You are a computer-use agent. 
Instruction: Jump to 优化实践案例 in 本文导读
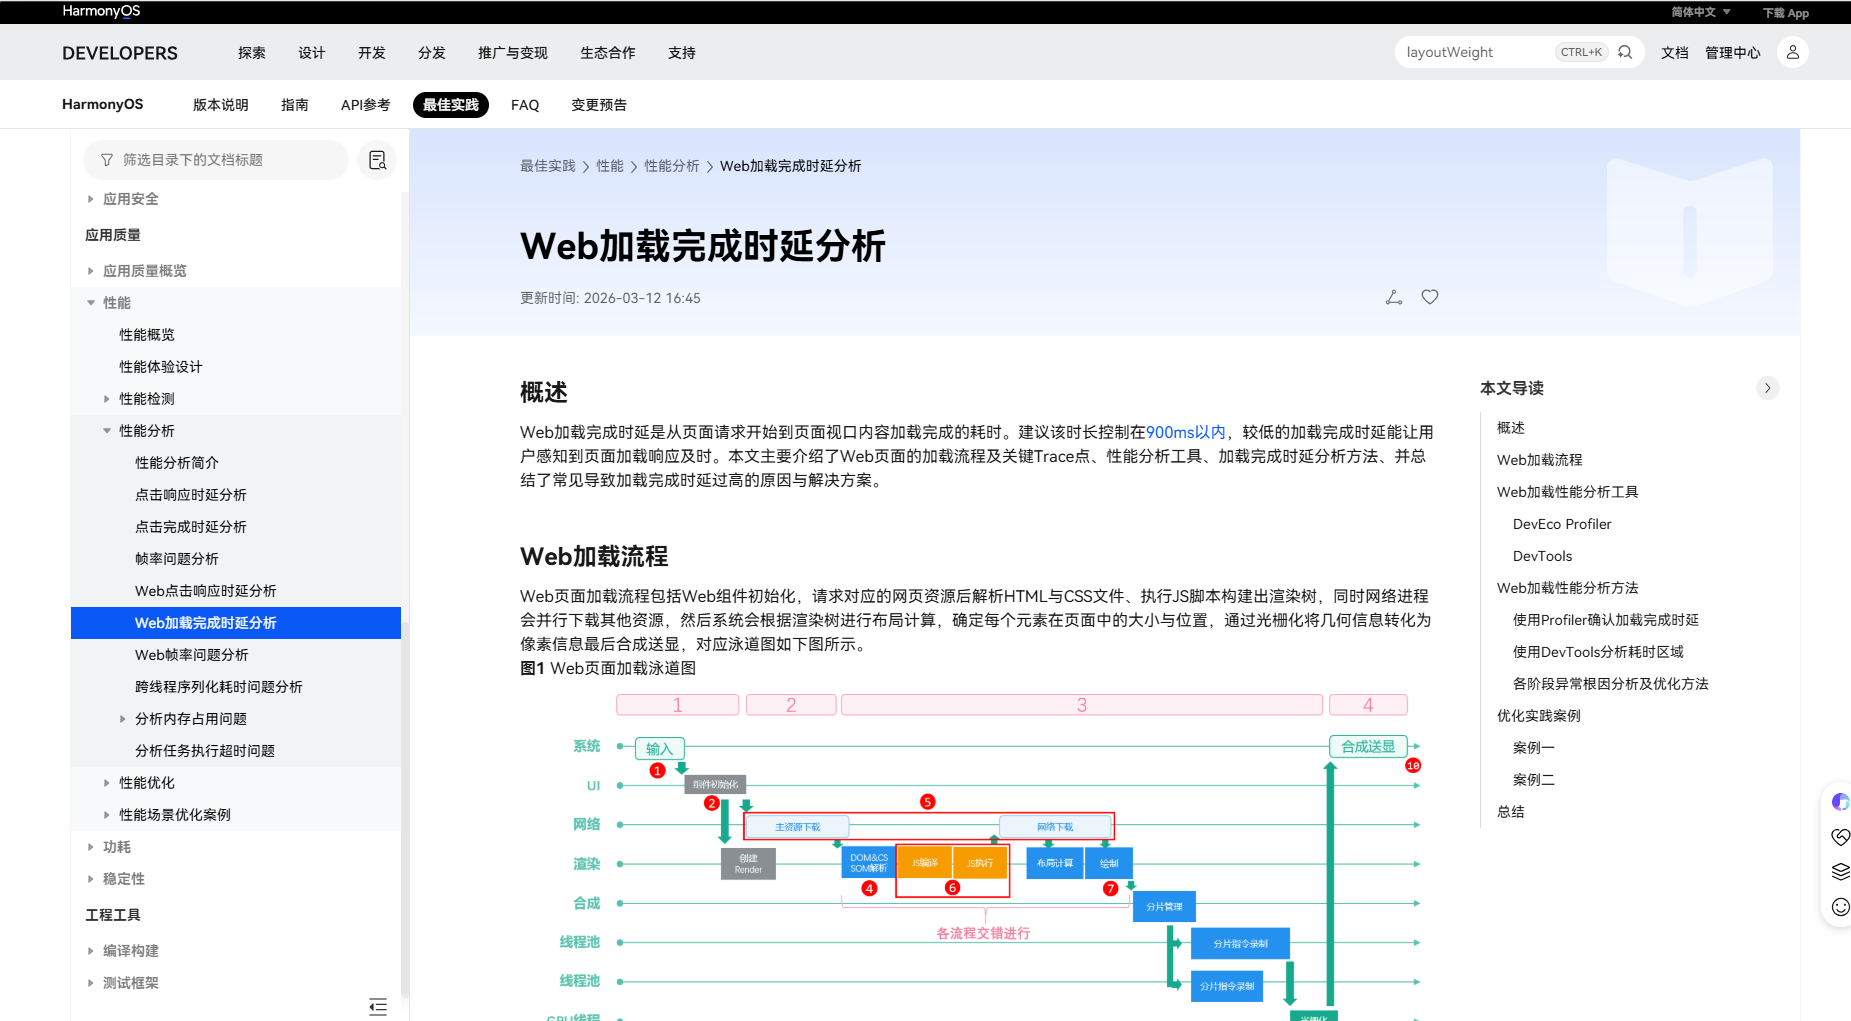[x=1539, y=716]
